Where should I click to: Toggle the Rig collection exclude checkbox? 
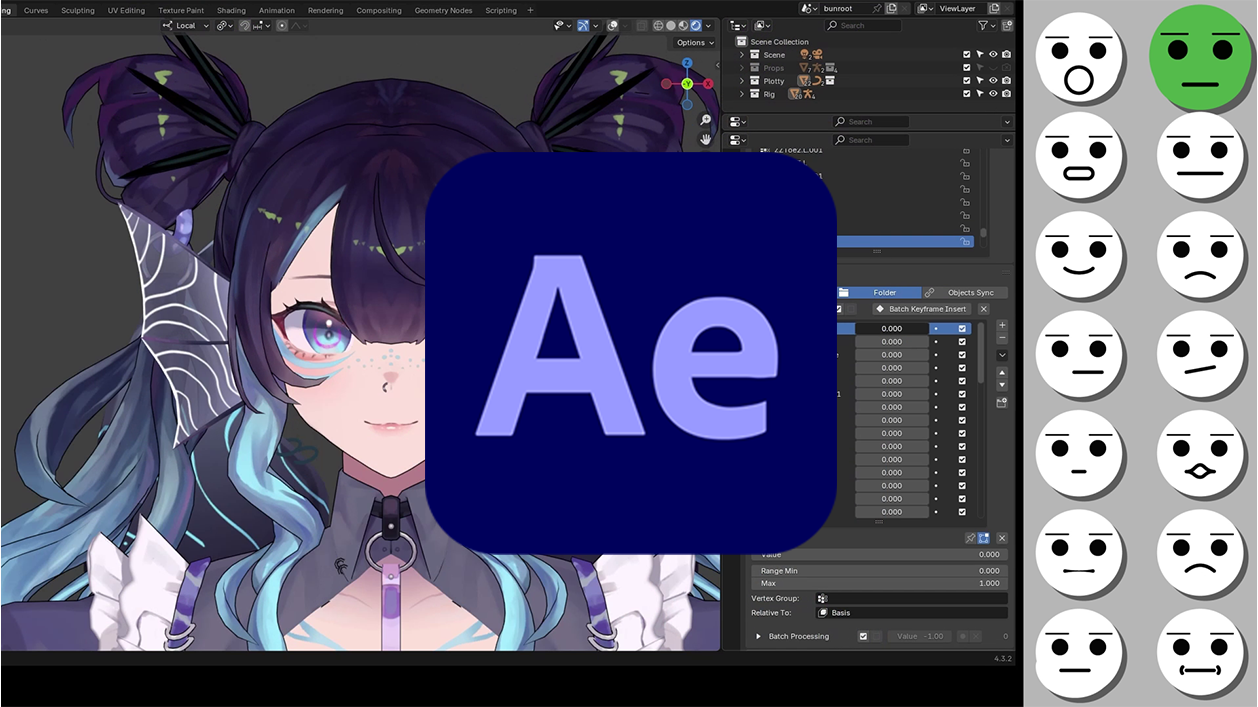(967, 94)
